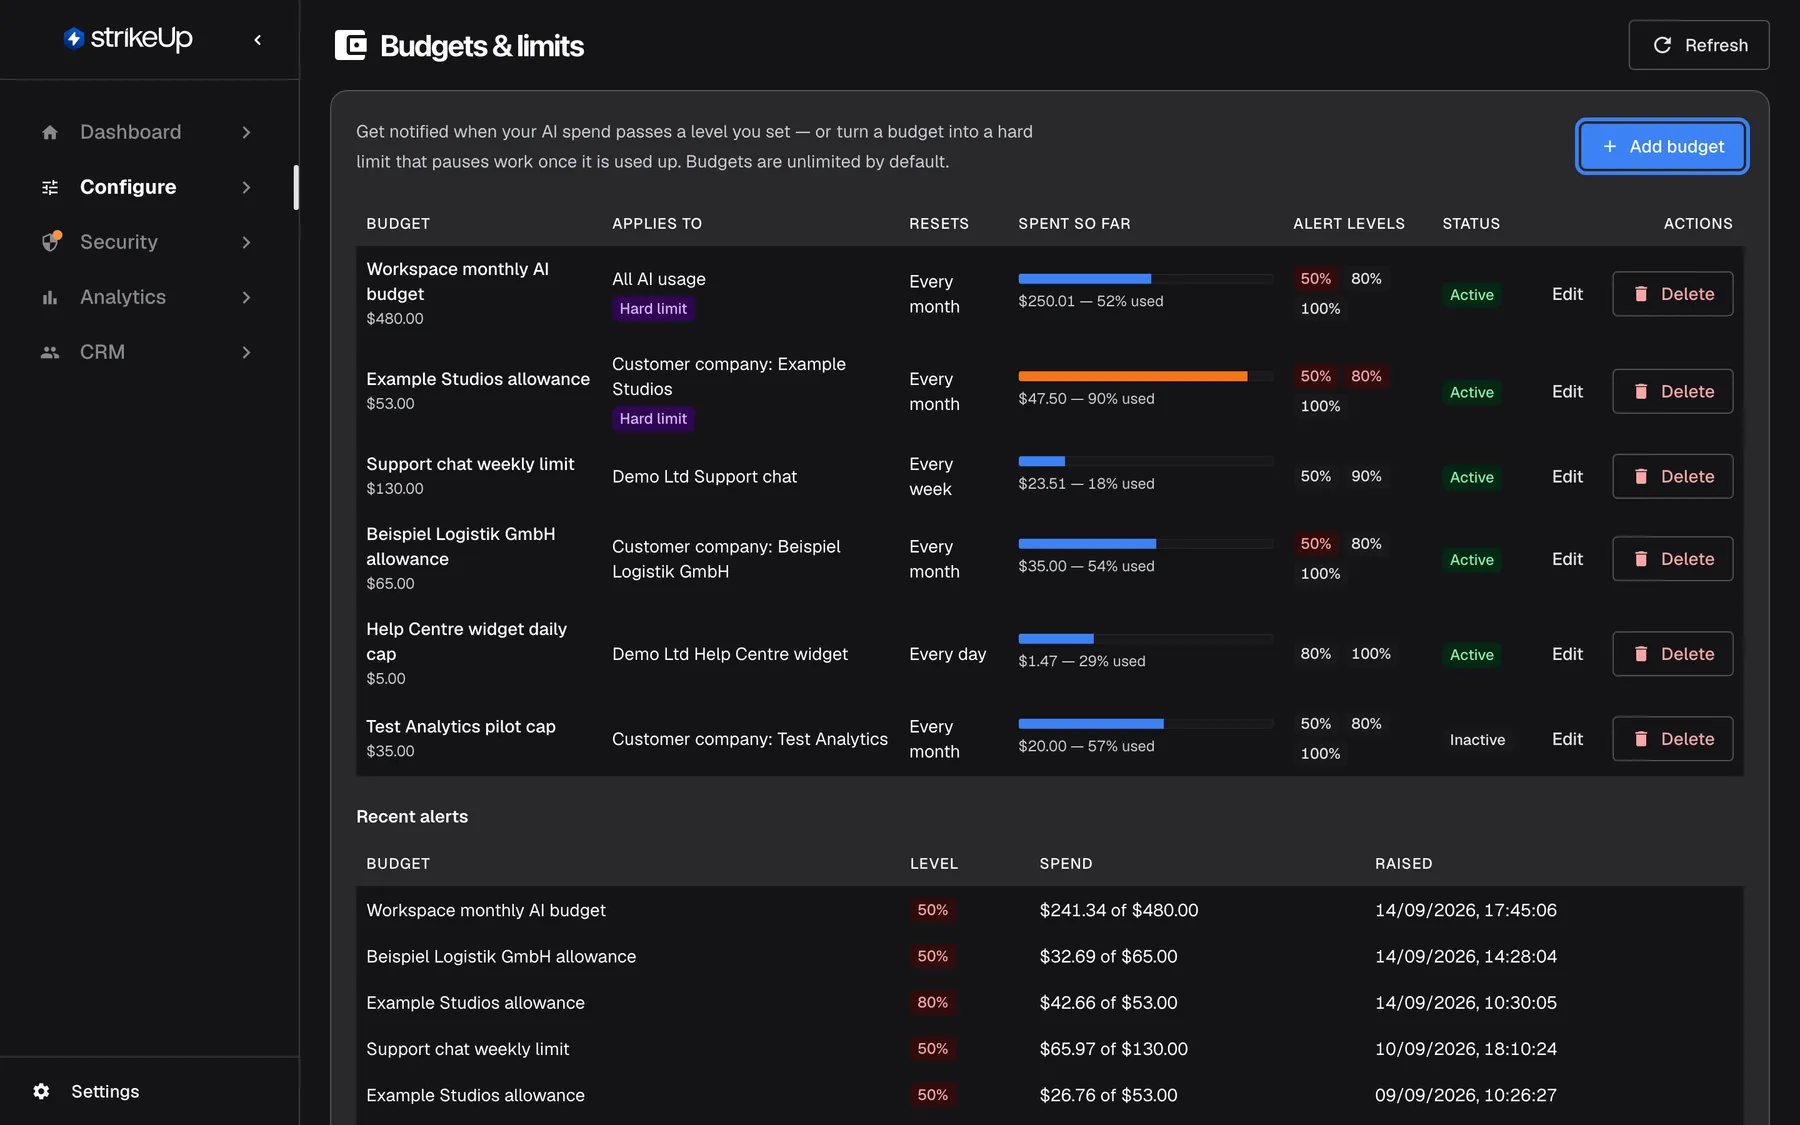1800x1125 pixels.
Task: Open the Dashboard section
Action: 147,132
